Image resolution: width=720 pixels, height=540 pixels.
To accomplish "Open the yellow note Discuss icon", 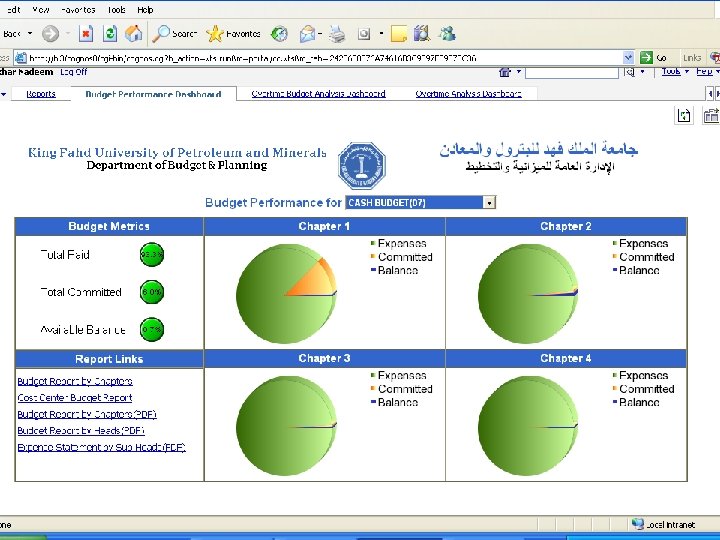I will 399,34.
